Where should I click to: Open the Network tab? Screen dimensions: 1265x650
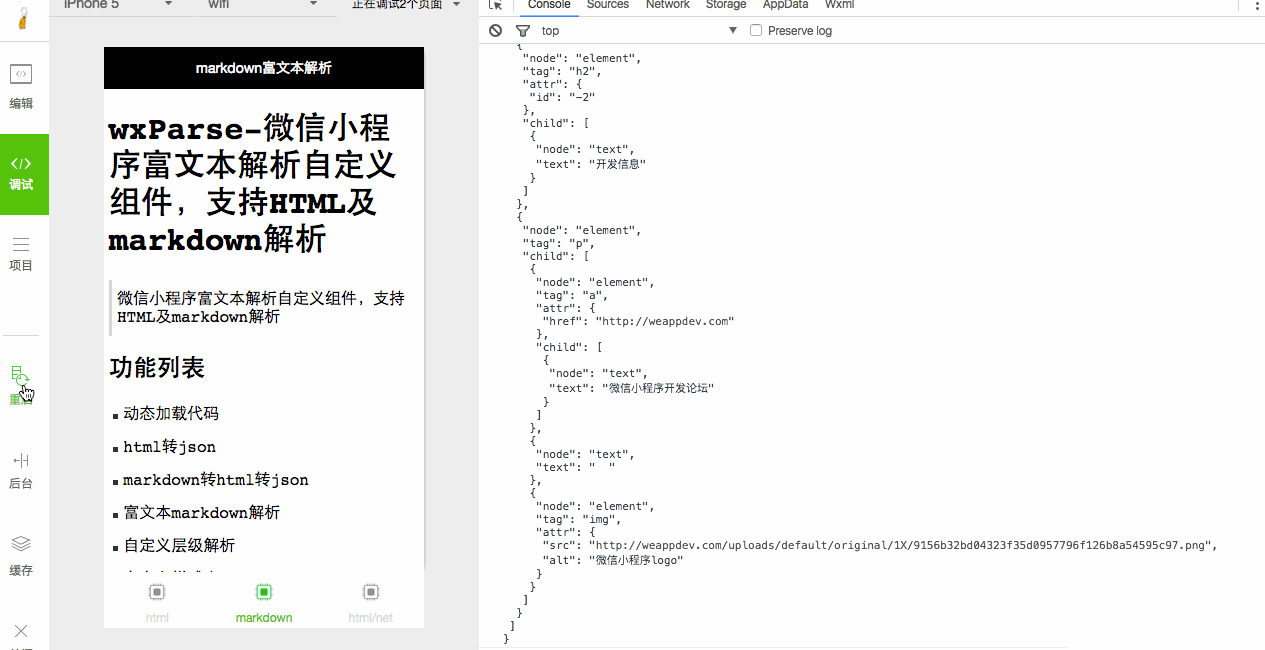(x=667, y=5)
